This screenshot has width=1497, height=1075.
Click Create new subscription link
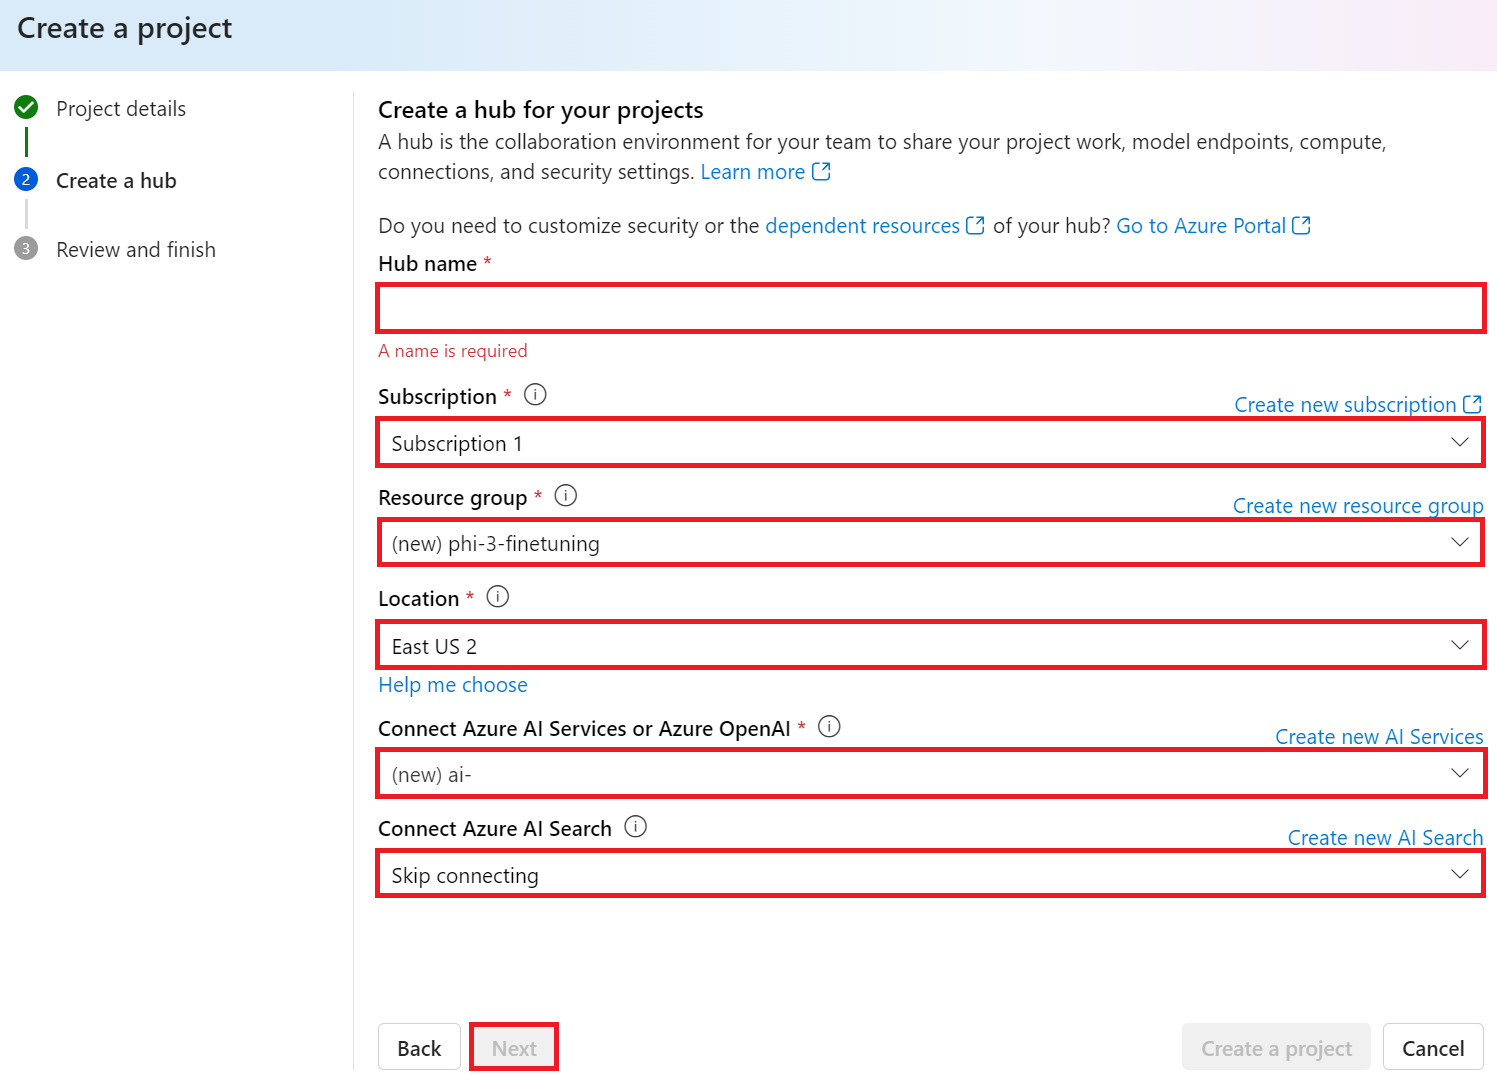coord(1345,405)
